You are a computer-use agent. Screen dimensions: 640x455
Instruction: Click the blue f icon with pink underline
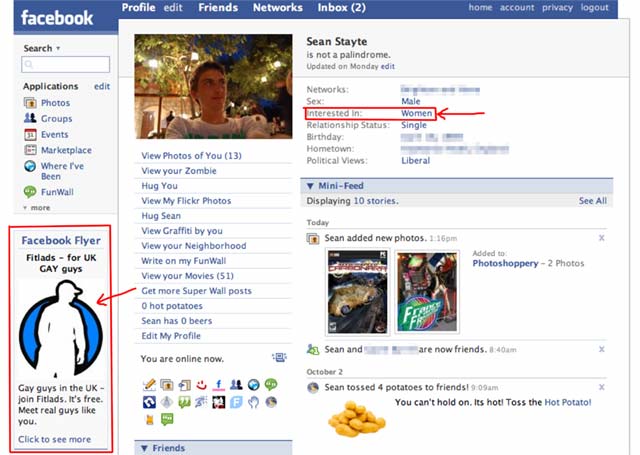219,384
